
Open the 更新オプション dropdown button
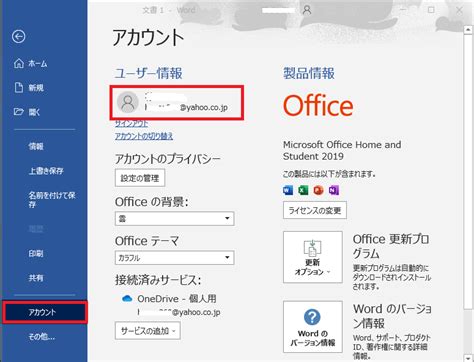tap(313, 257)
